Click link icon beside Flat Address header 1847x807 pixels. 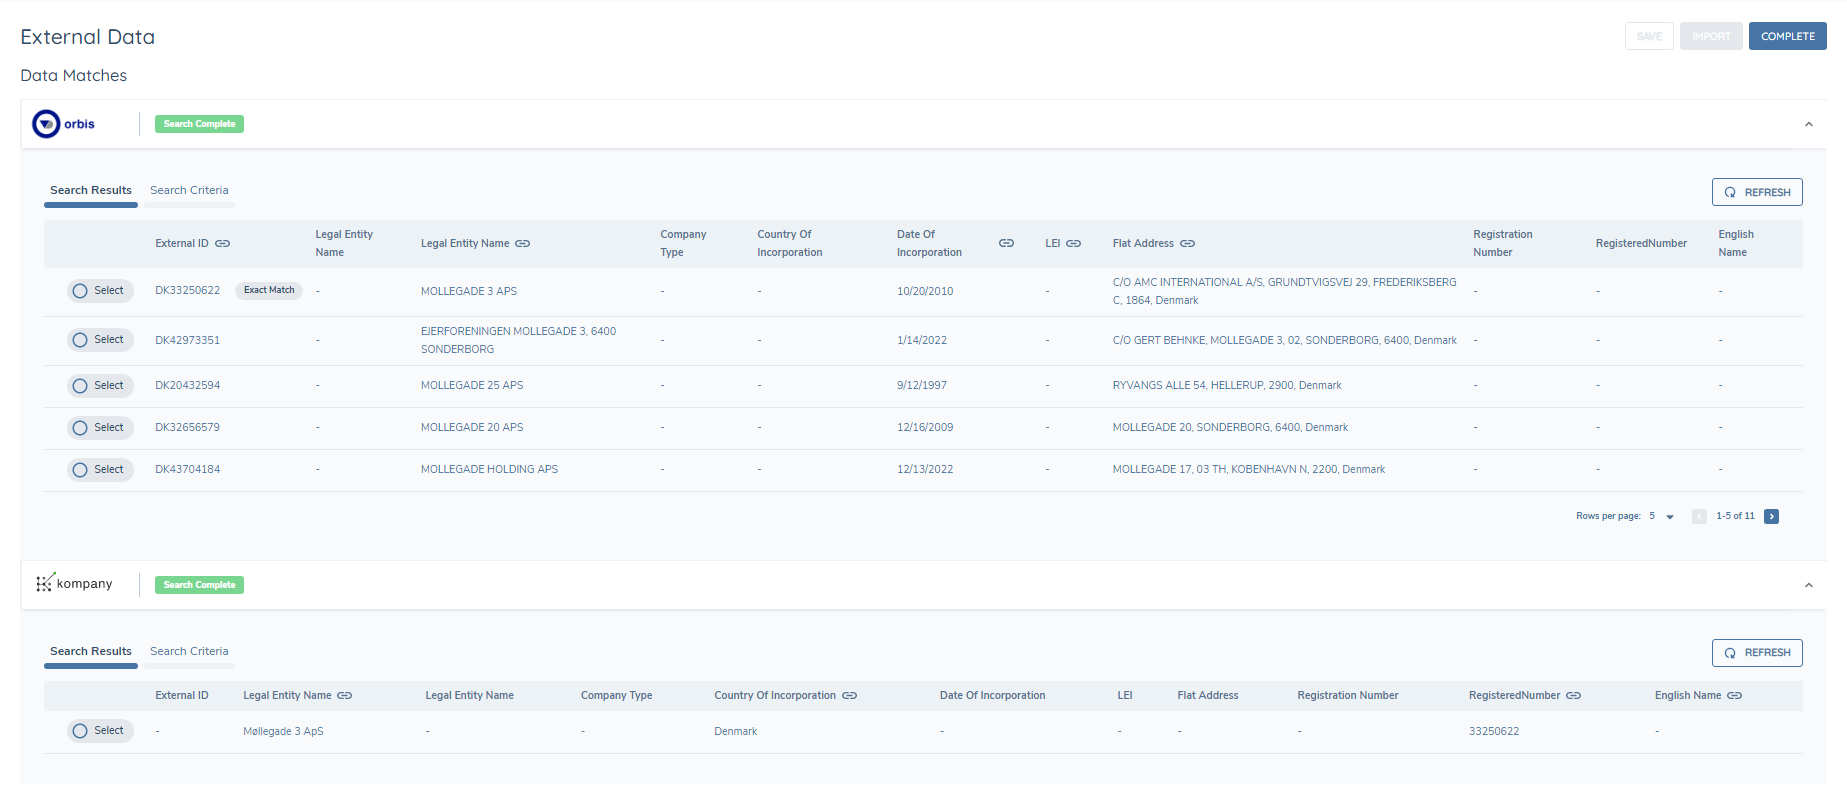[1188, 244]
